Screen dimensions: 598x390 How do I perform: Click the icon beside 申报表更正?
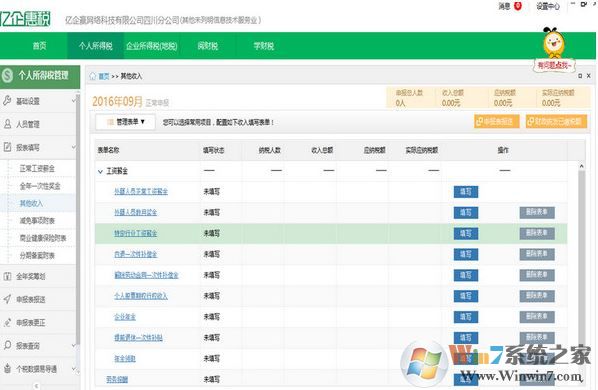(7, 323)
